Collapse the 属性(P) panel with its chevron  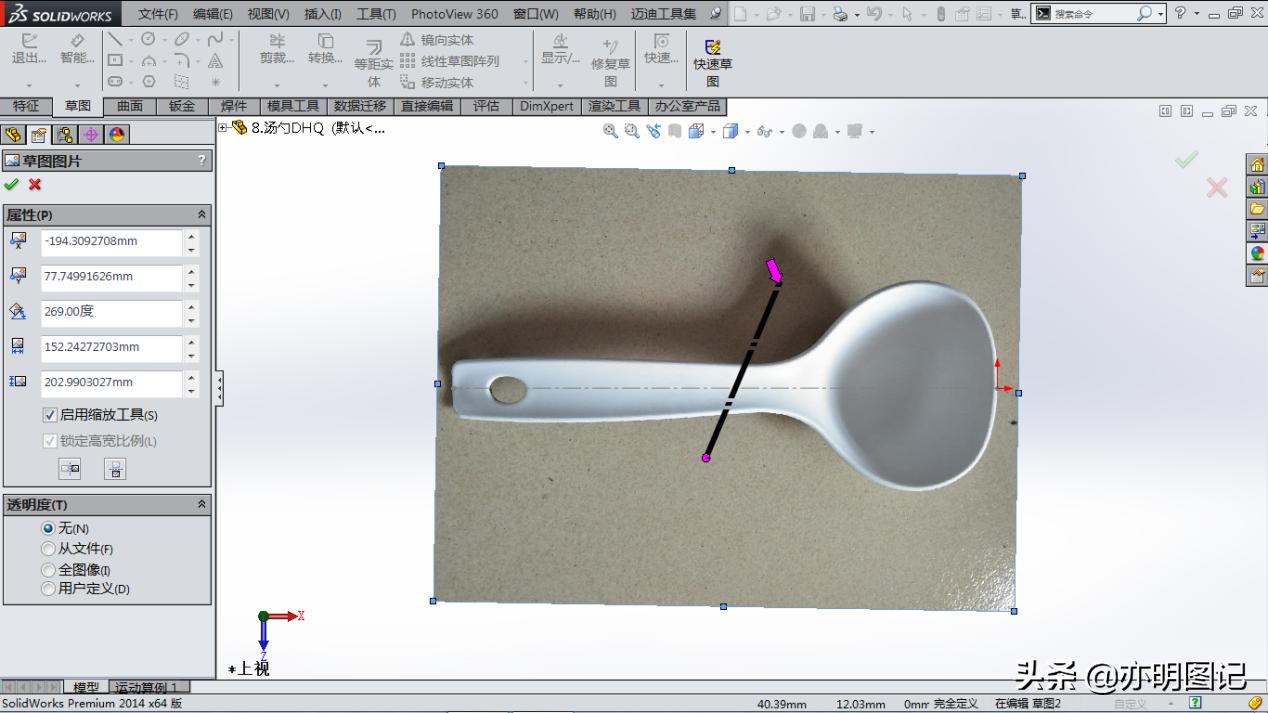tap(201, 214)
